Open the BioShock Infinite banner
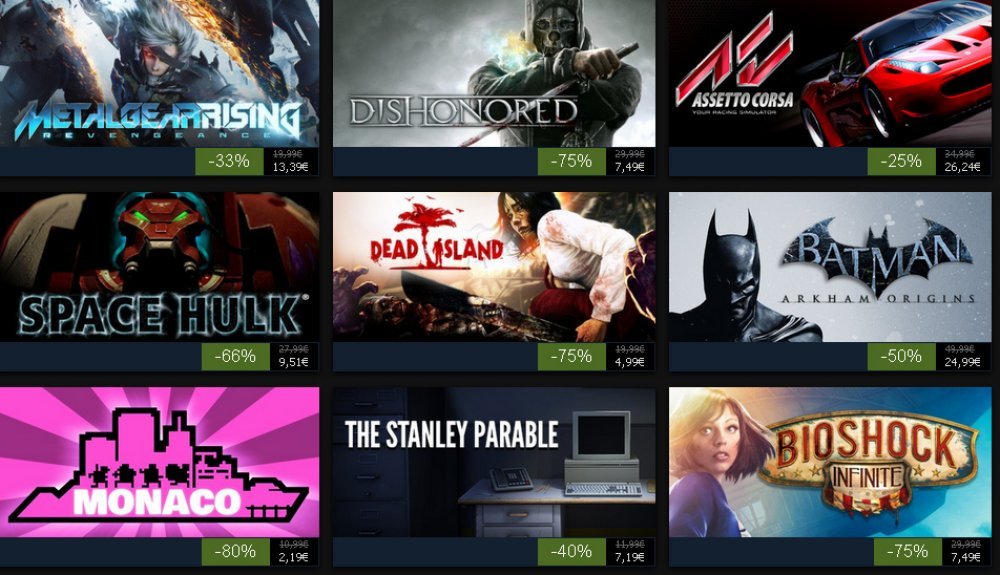 tap(830, 462)
